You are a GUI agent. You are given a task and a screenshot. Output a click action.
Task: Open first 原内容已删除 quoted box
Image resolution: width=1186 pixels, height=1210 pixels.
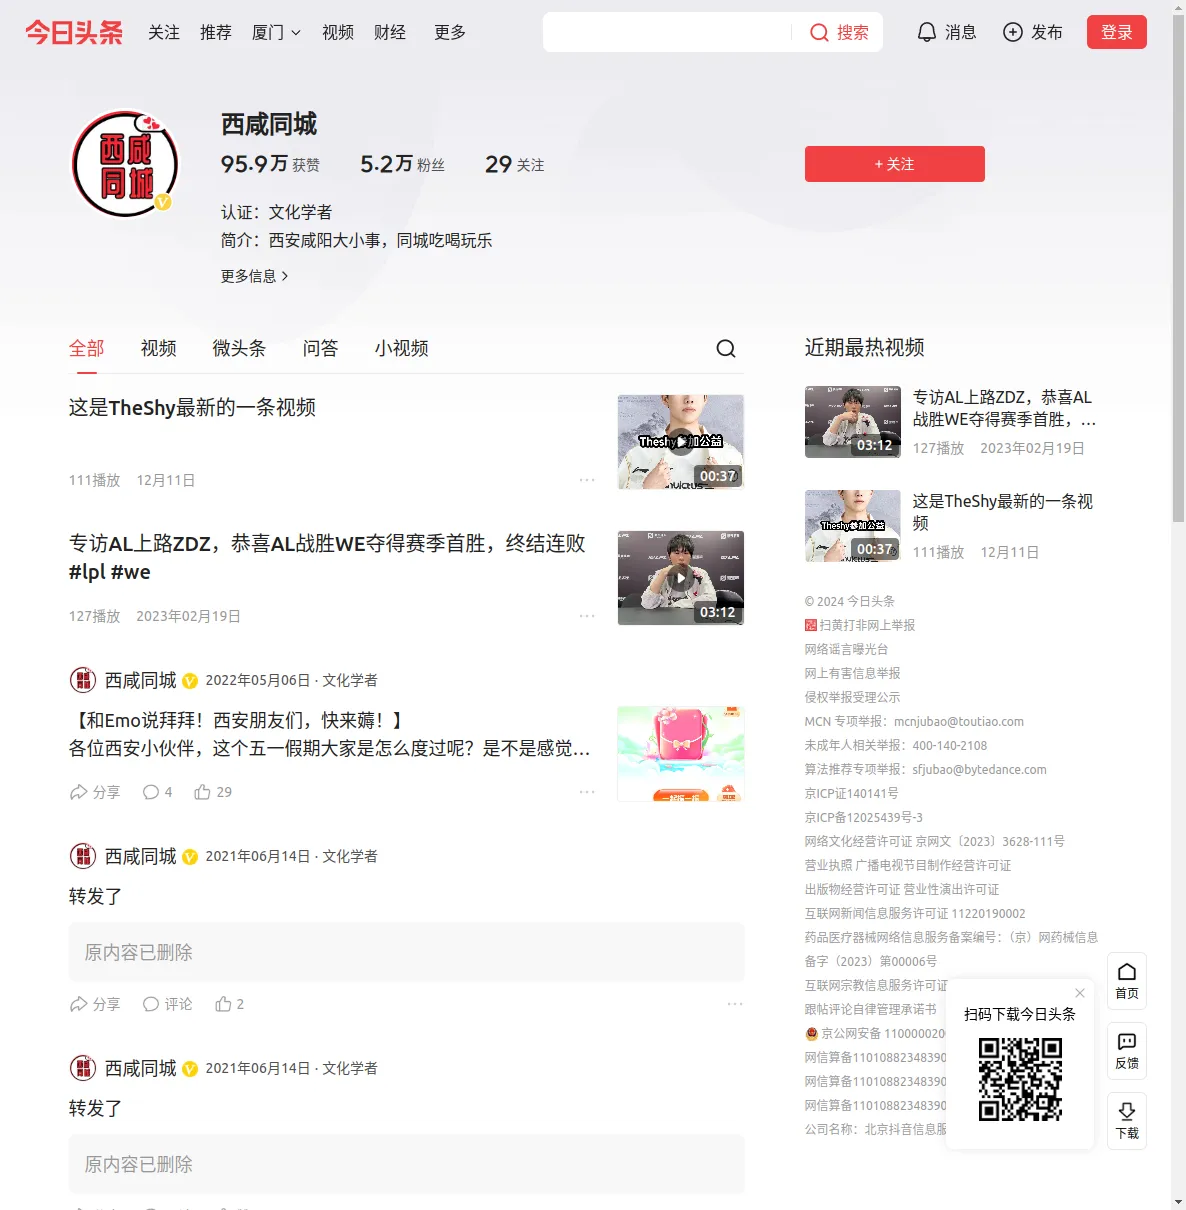pyautogui.click(x=407, y=952)
